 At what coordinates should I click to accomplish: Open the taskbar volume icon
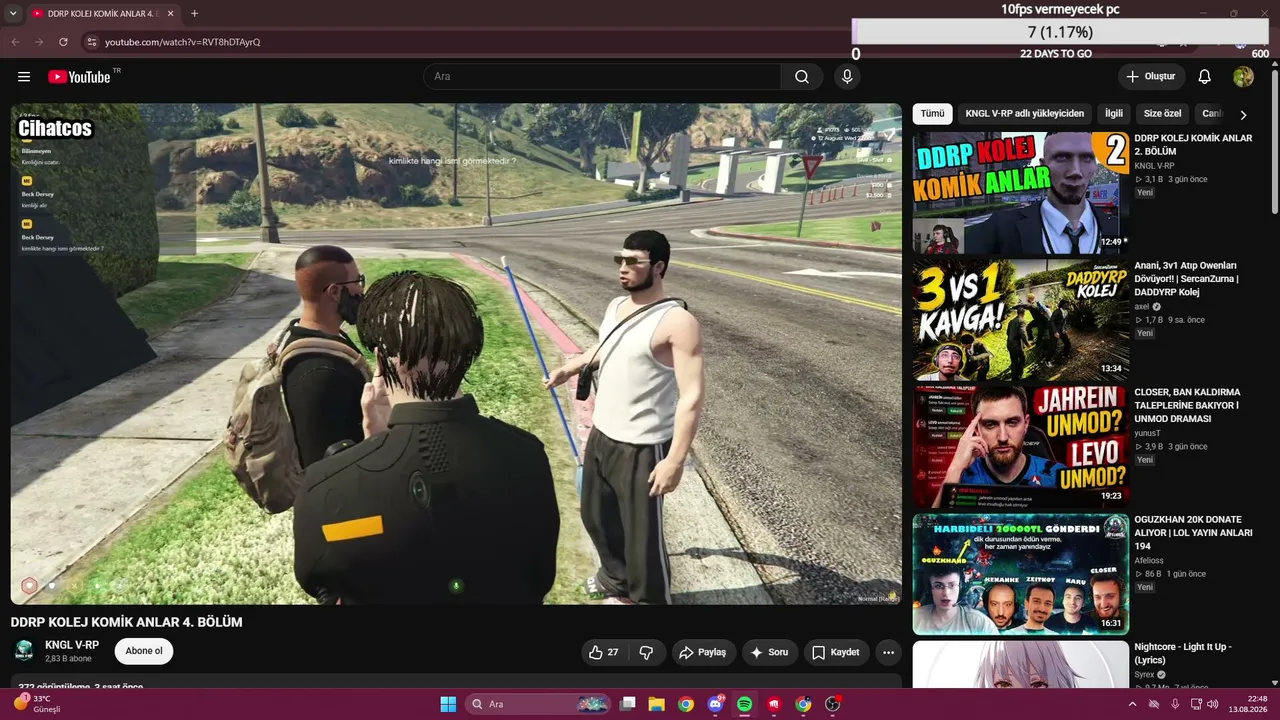(1213, 704)
